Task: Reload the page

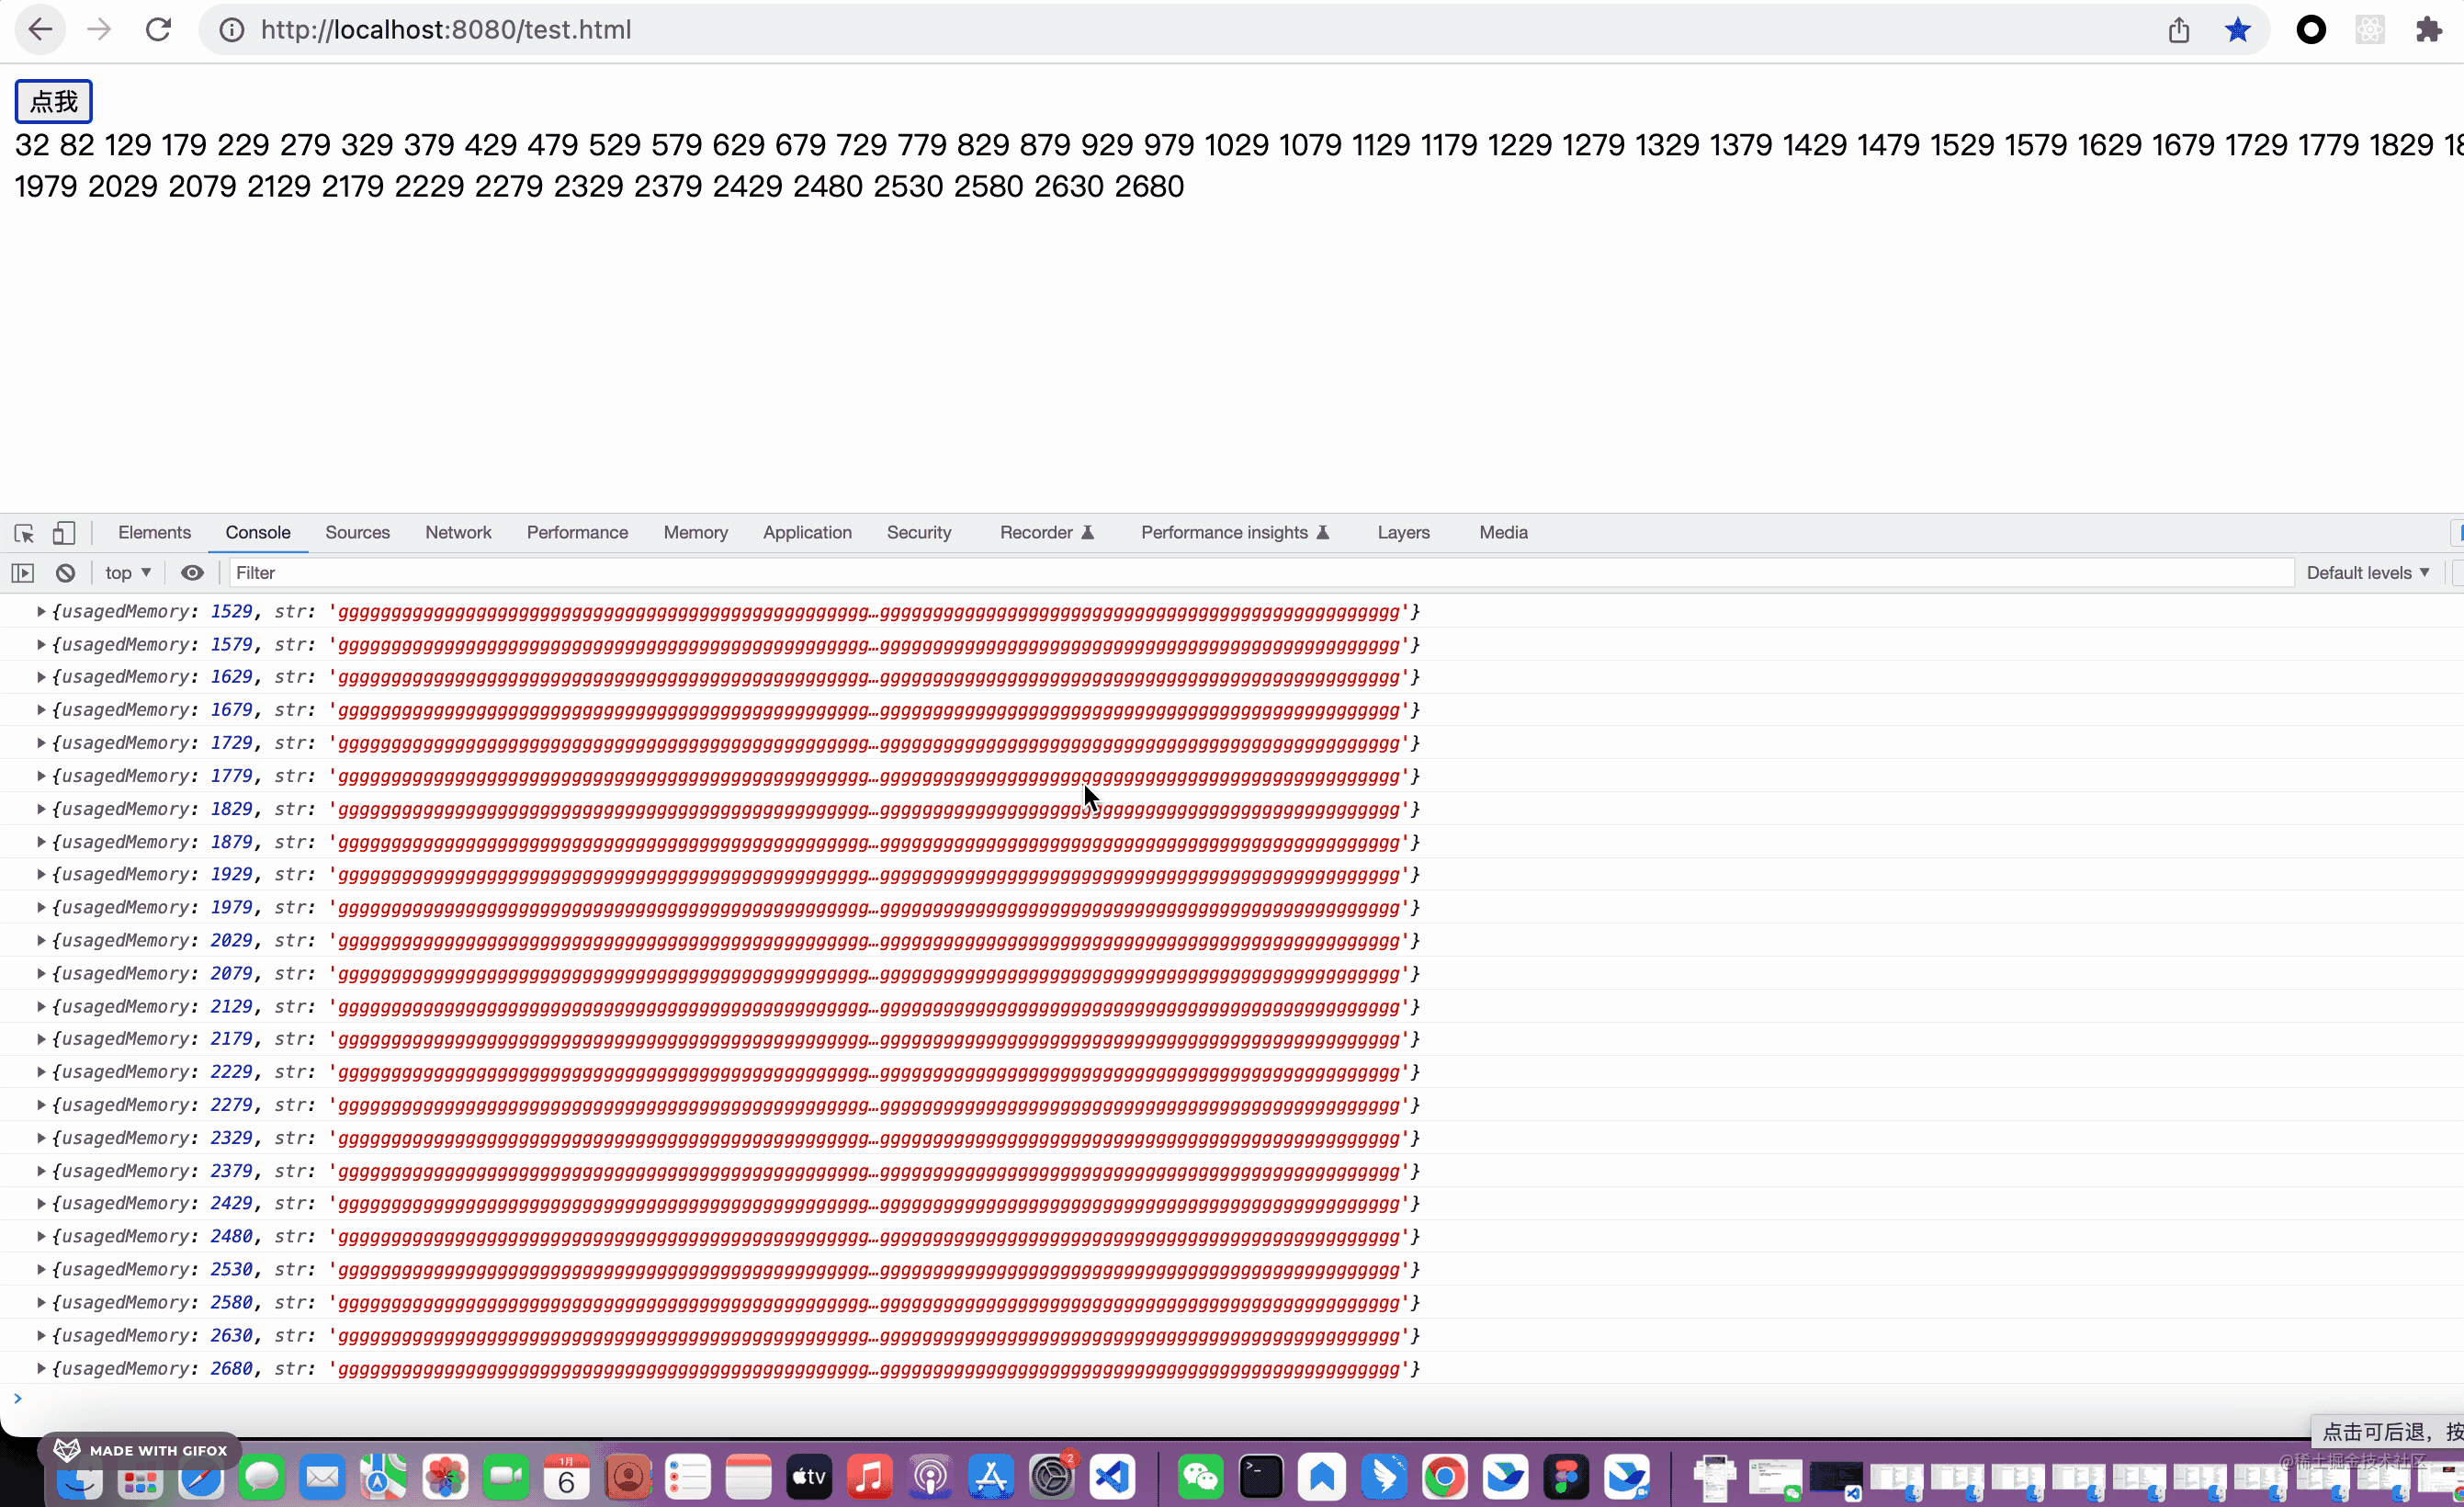Action: pos(158,29)
